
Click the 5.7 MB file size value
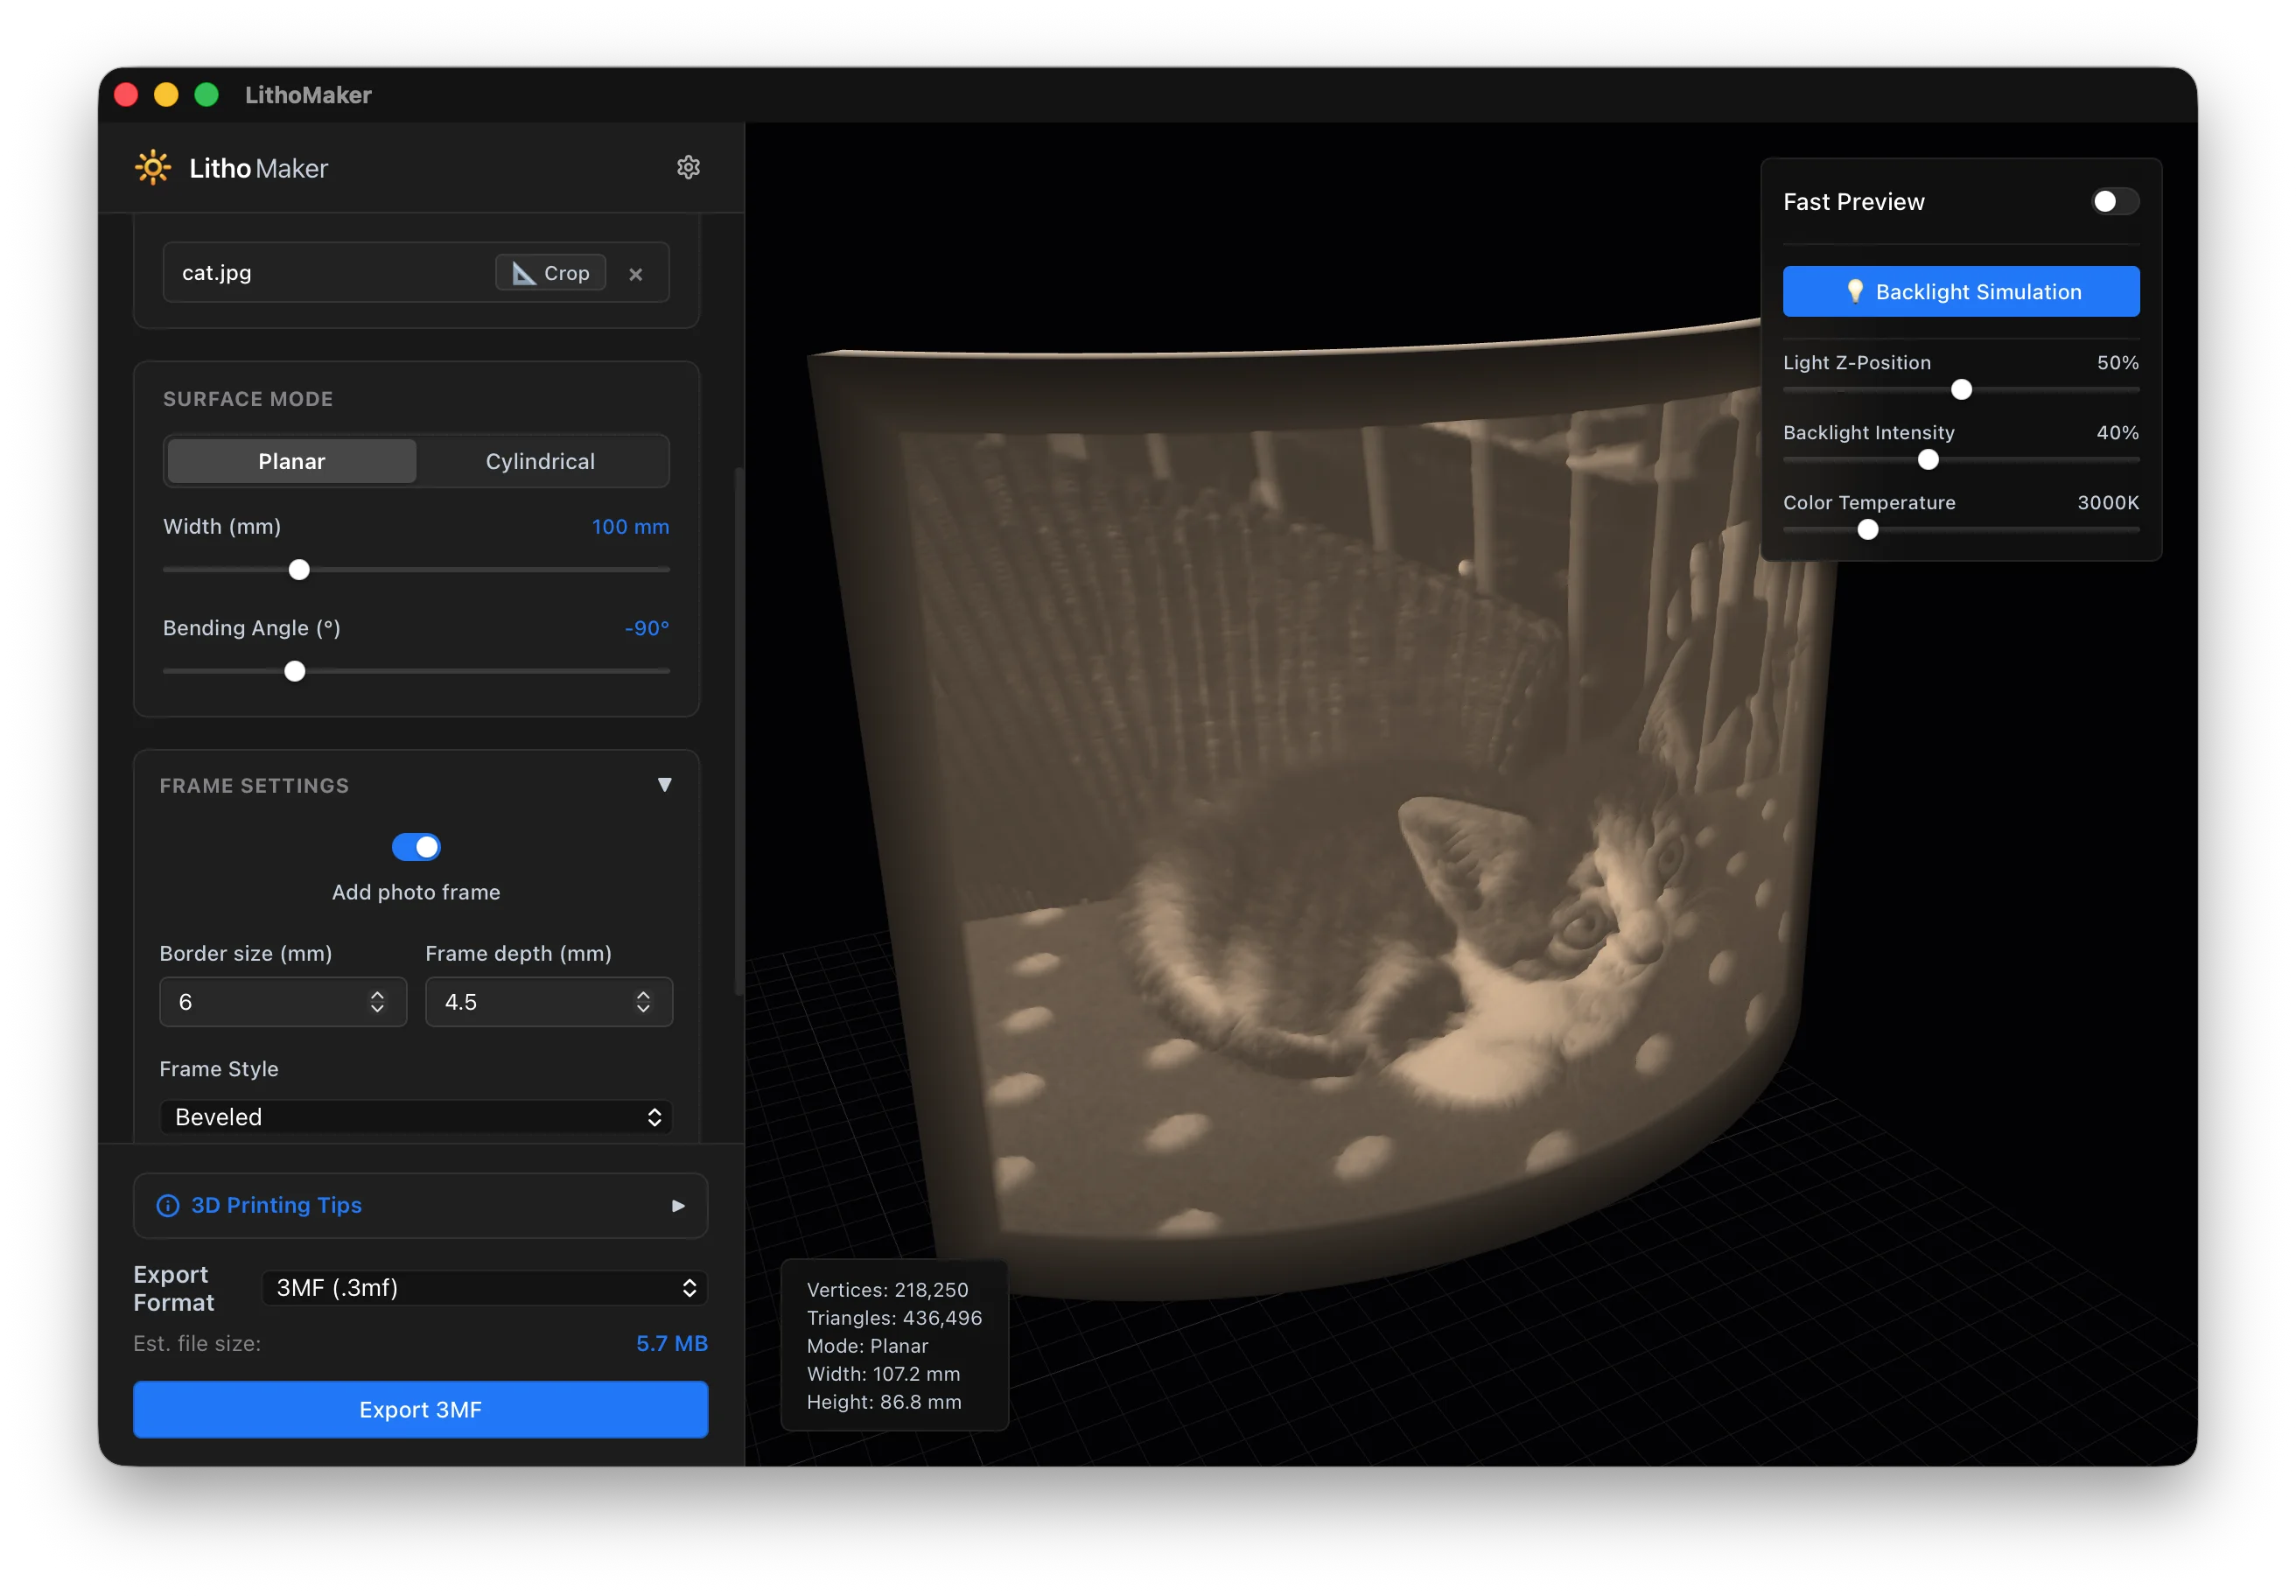click(672, 1344)
